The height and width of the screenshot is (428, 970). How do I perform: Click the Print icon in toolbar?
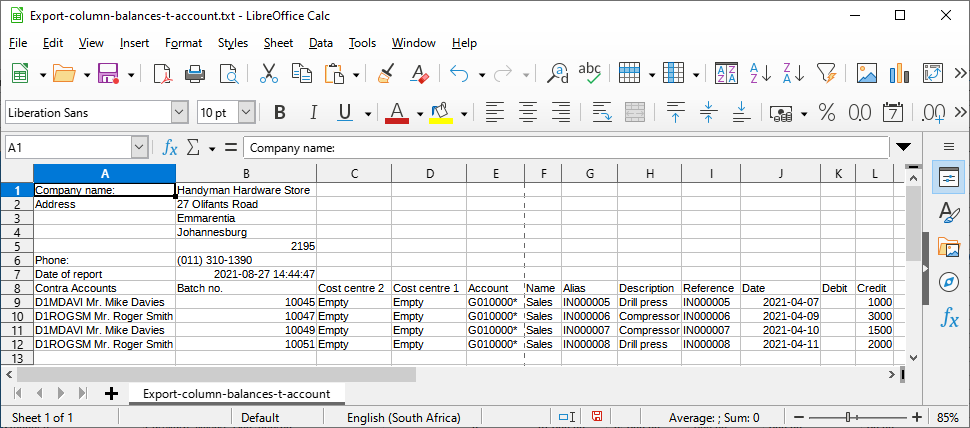click(195, 74)
